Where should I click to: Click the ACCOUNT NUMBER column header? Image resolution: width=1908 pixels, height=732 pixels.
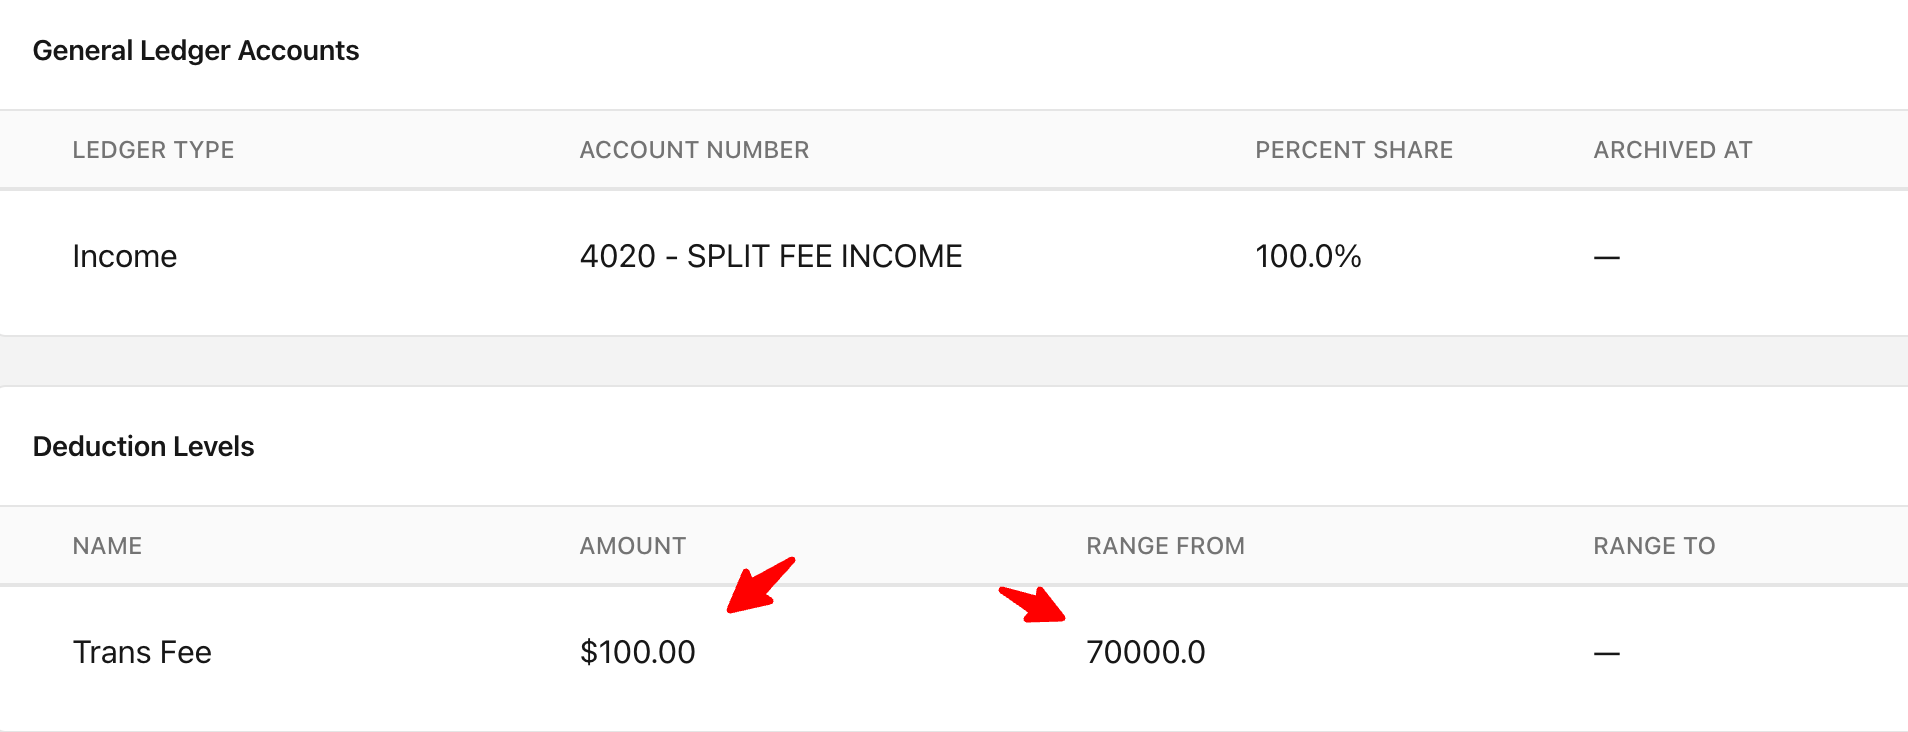pyautogui.click(x=694, y=150)
